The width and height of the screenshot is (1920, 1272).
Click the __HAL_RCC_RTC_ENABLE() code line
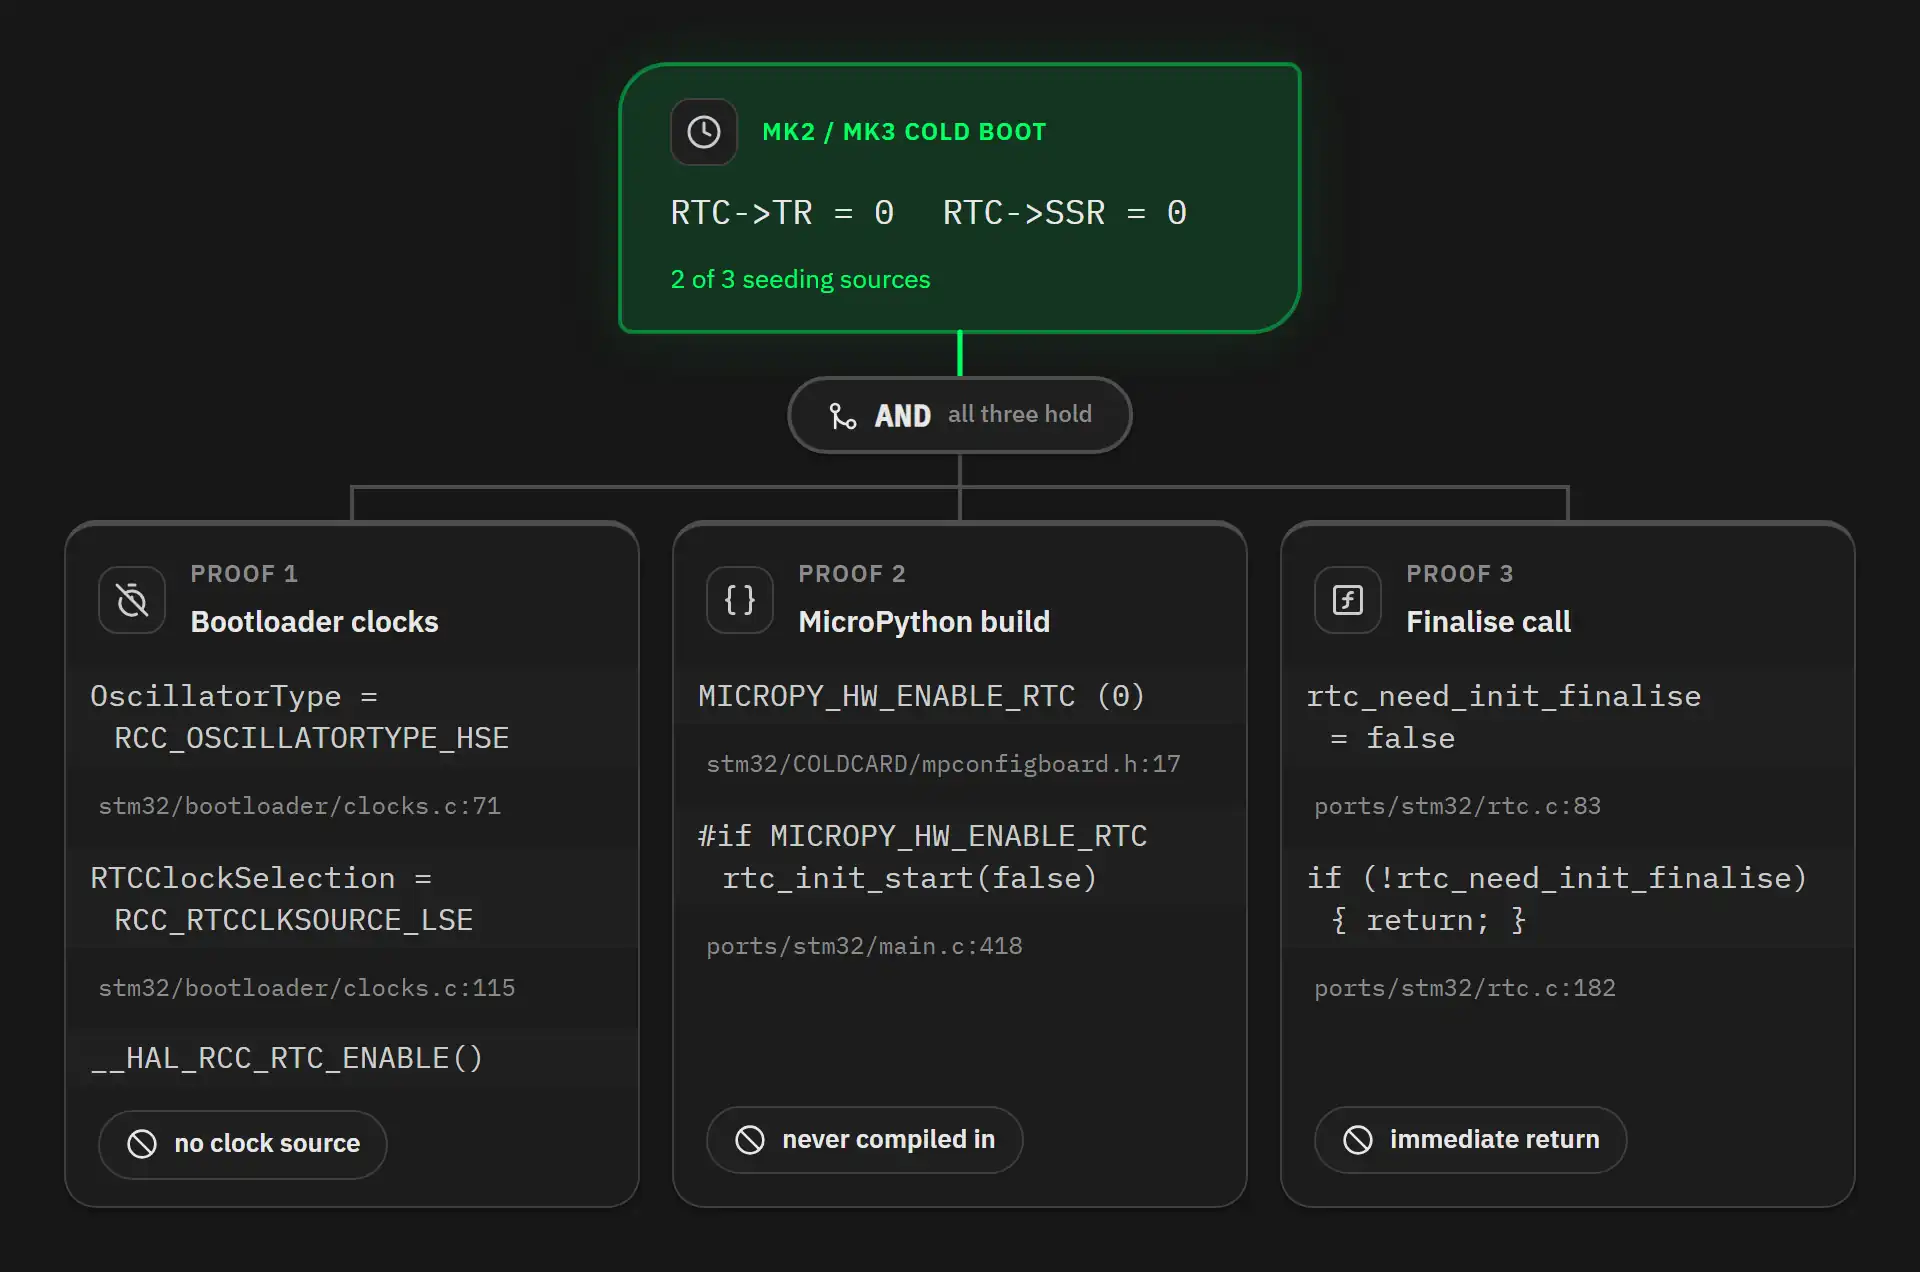pyautogui.click(x=352, y=1058)
